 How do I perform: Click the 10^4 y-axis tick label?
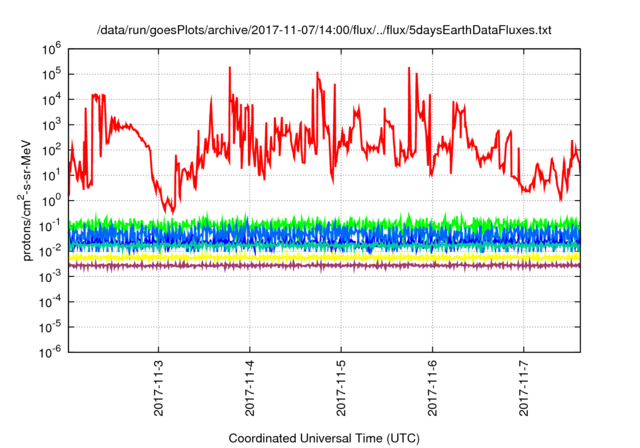[51, 99]
